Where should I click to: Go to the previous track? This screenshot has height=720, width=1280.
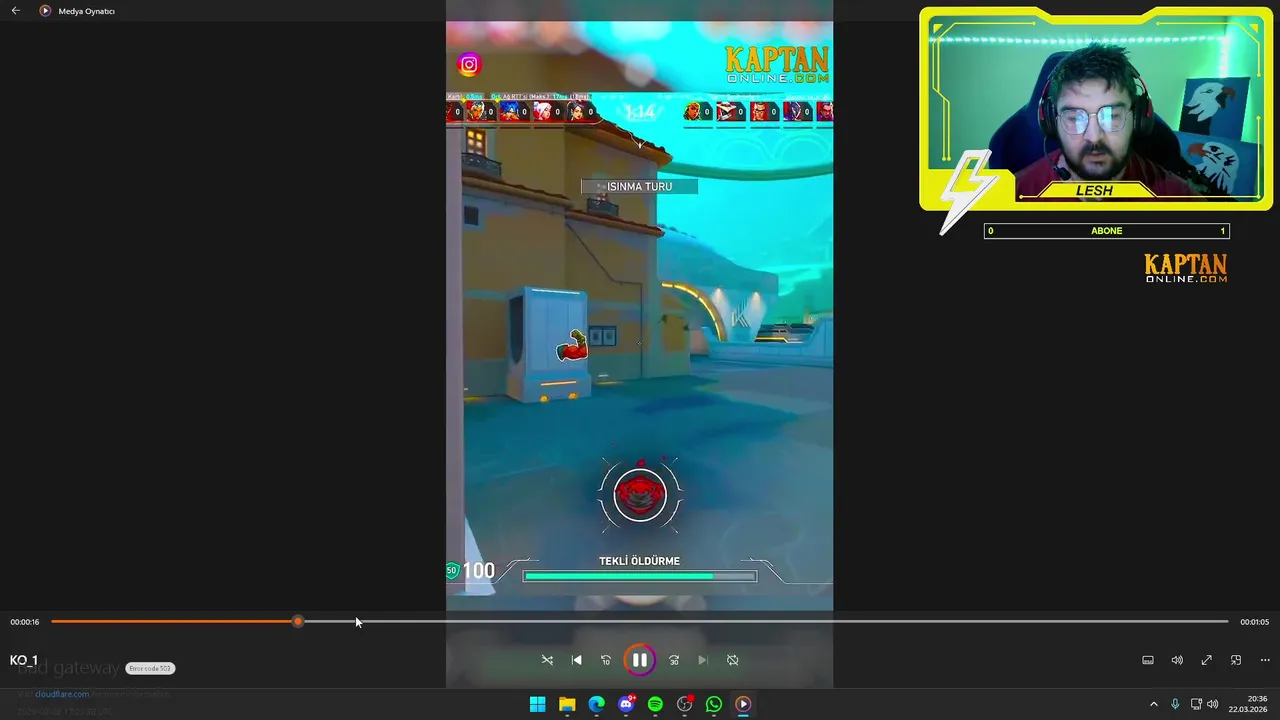pos(576,660)
